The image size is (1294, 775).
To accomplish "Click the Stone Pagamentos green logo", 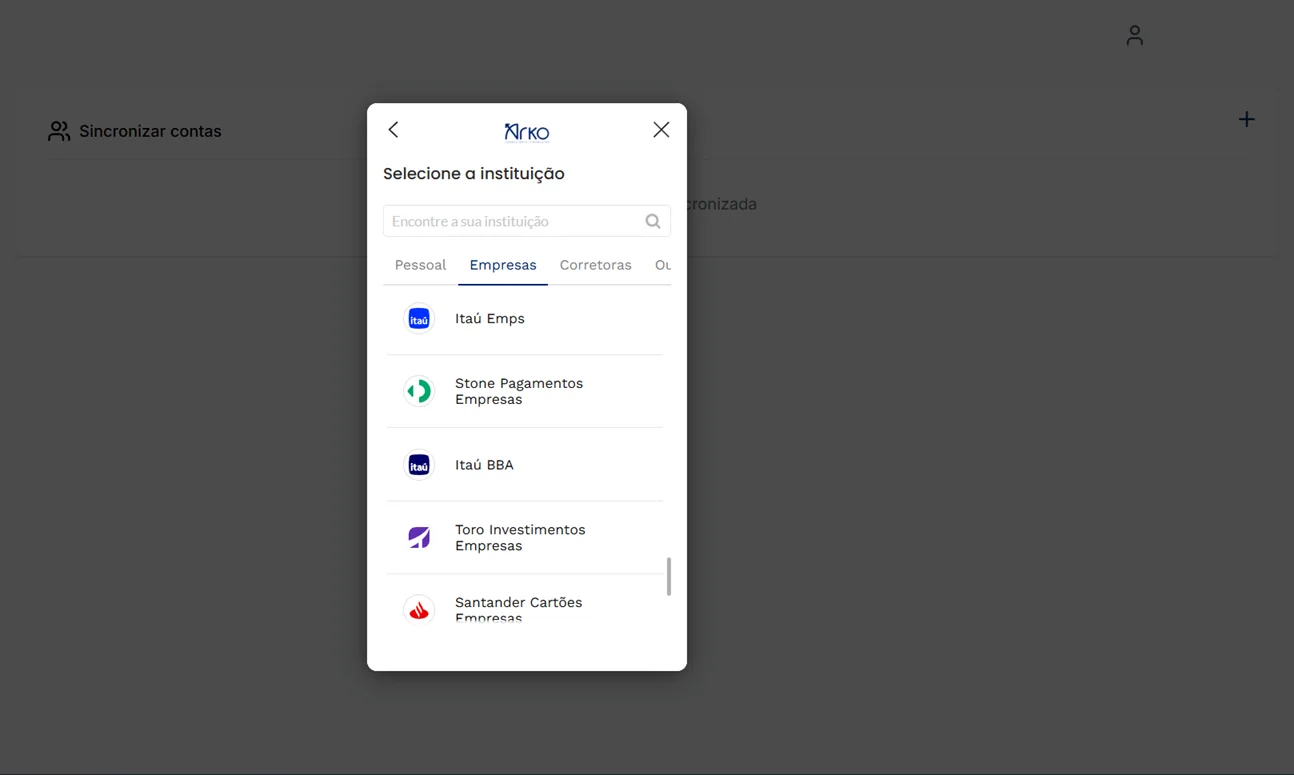I will [x=419, y=391].
